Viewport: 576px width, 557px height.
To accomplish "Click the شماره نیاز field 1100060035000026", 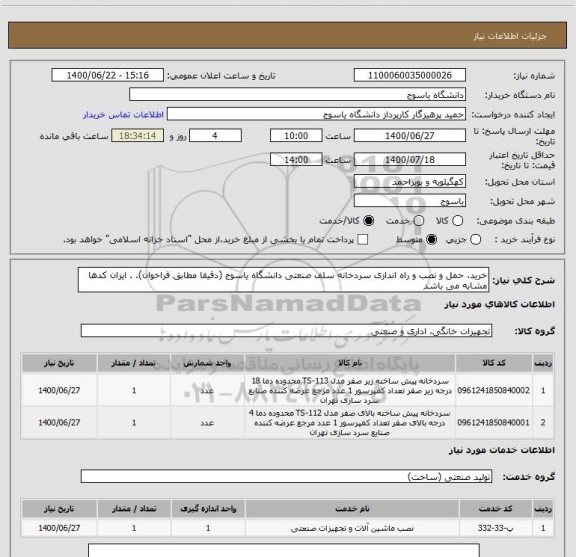I will click(x=410, y=75).
